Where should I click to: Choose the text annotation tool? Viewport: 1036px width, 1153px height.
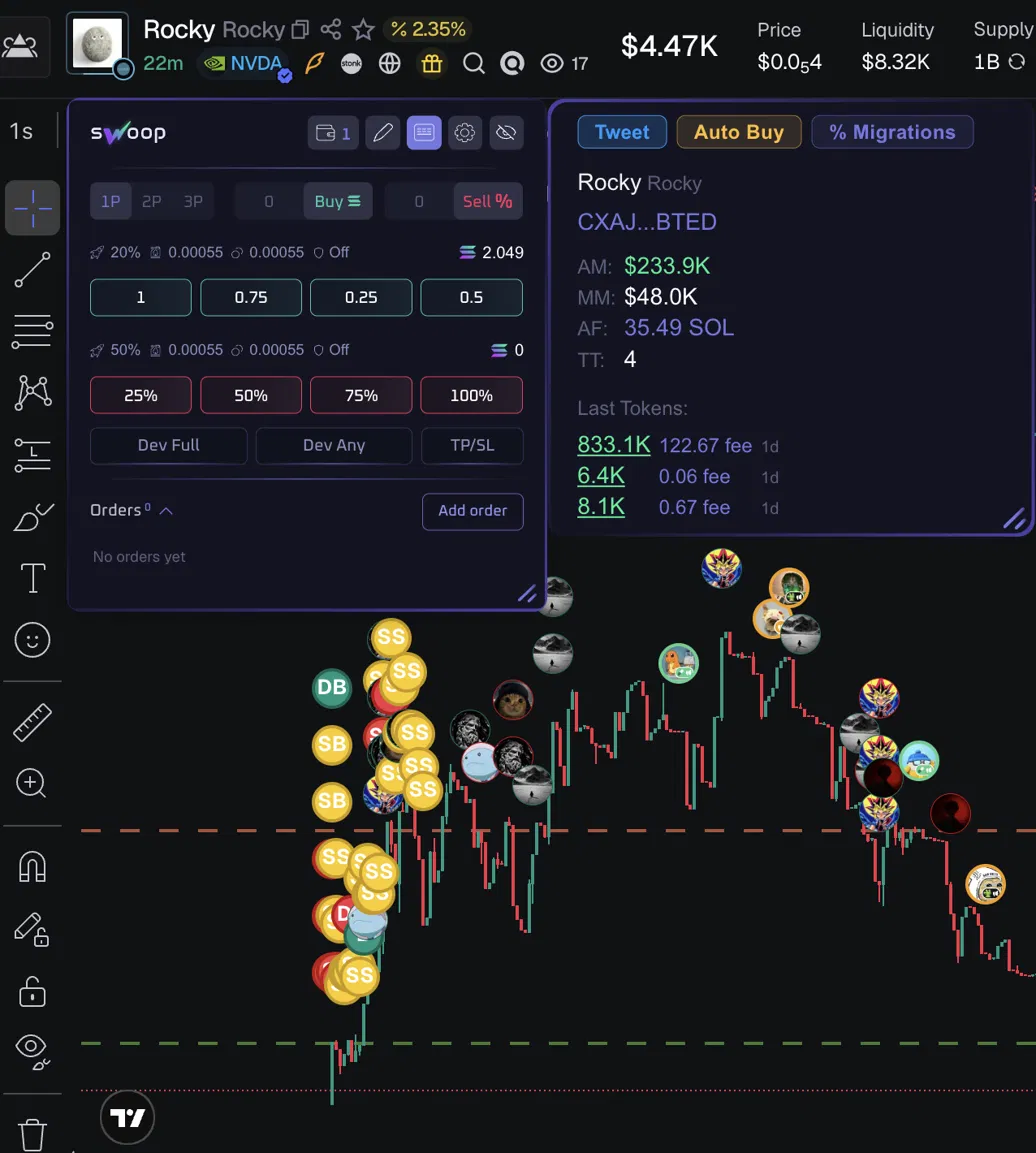pyautogui.click(x=32, y=578)
